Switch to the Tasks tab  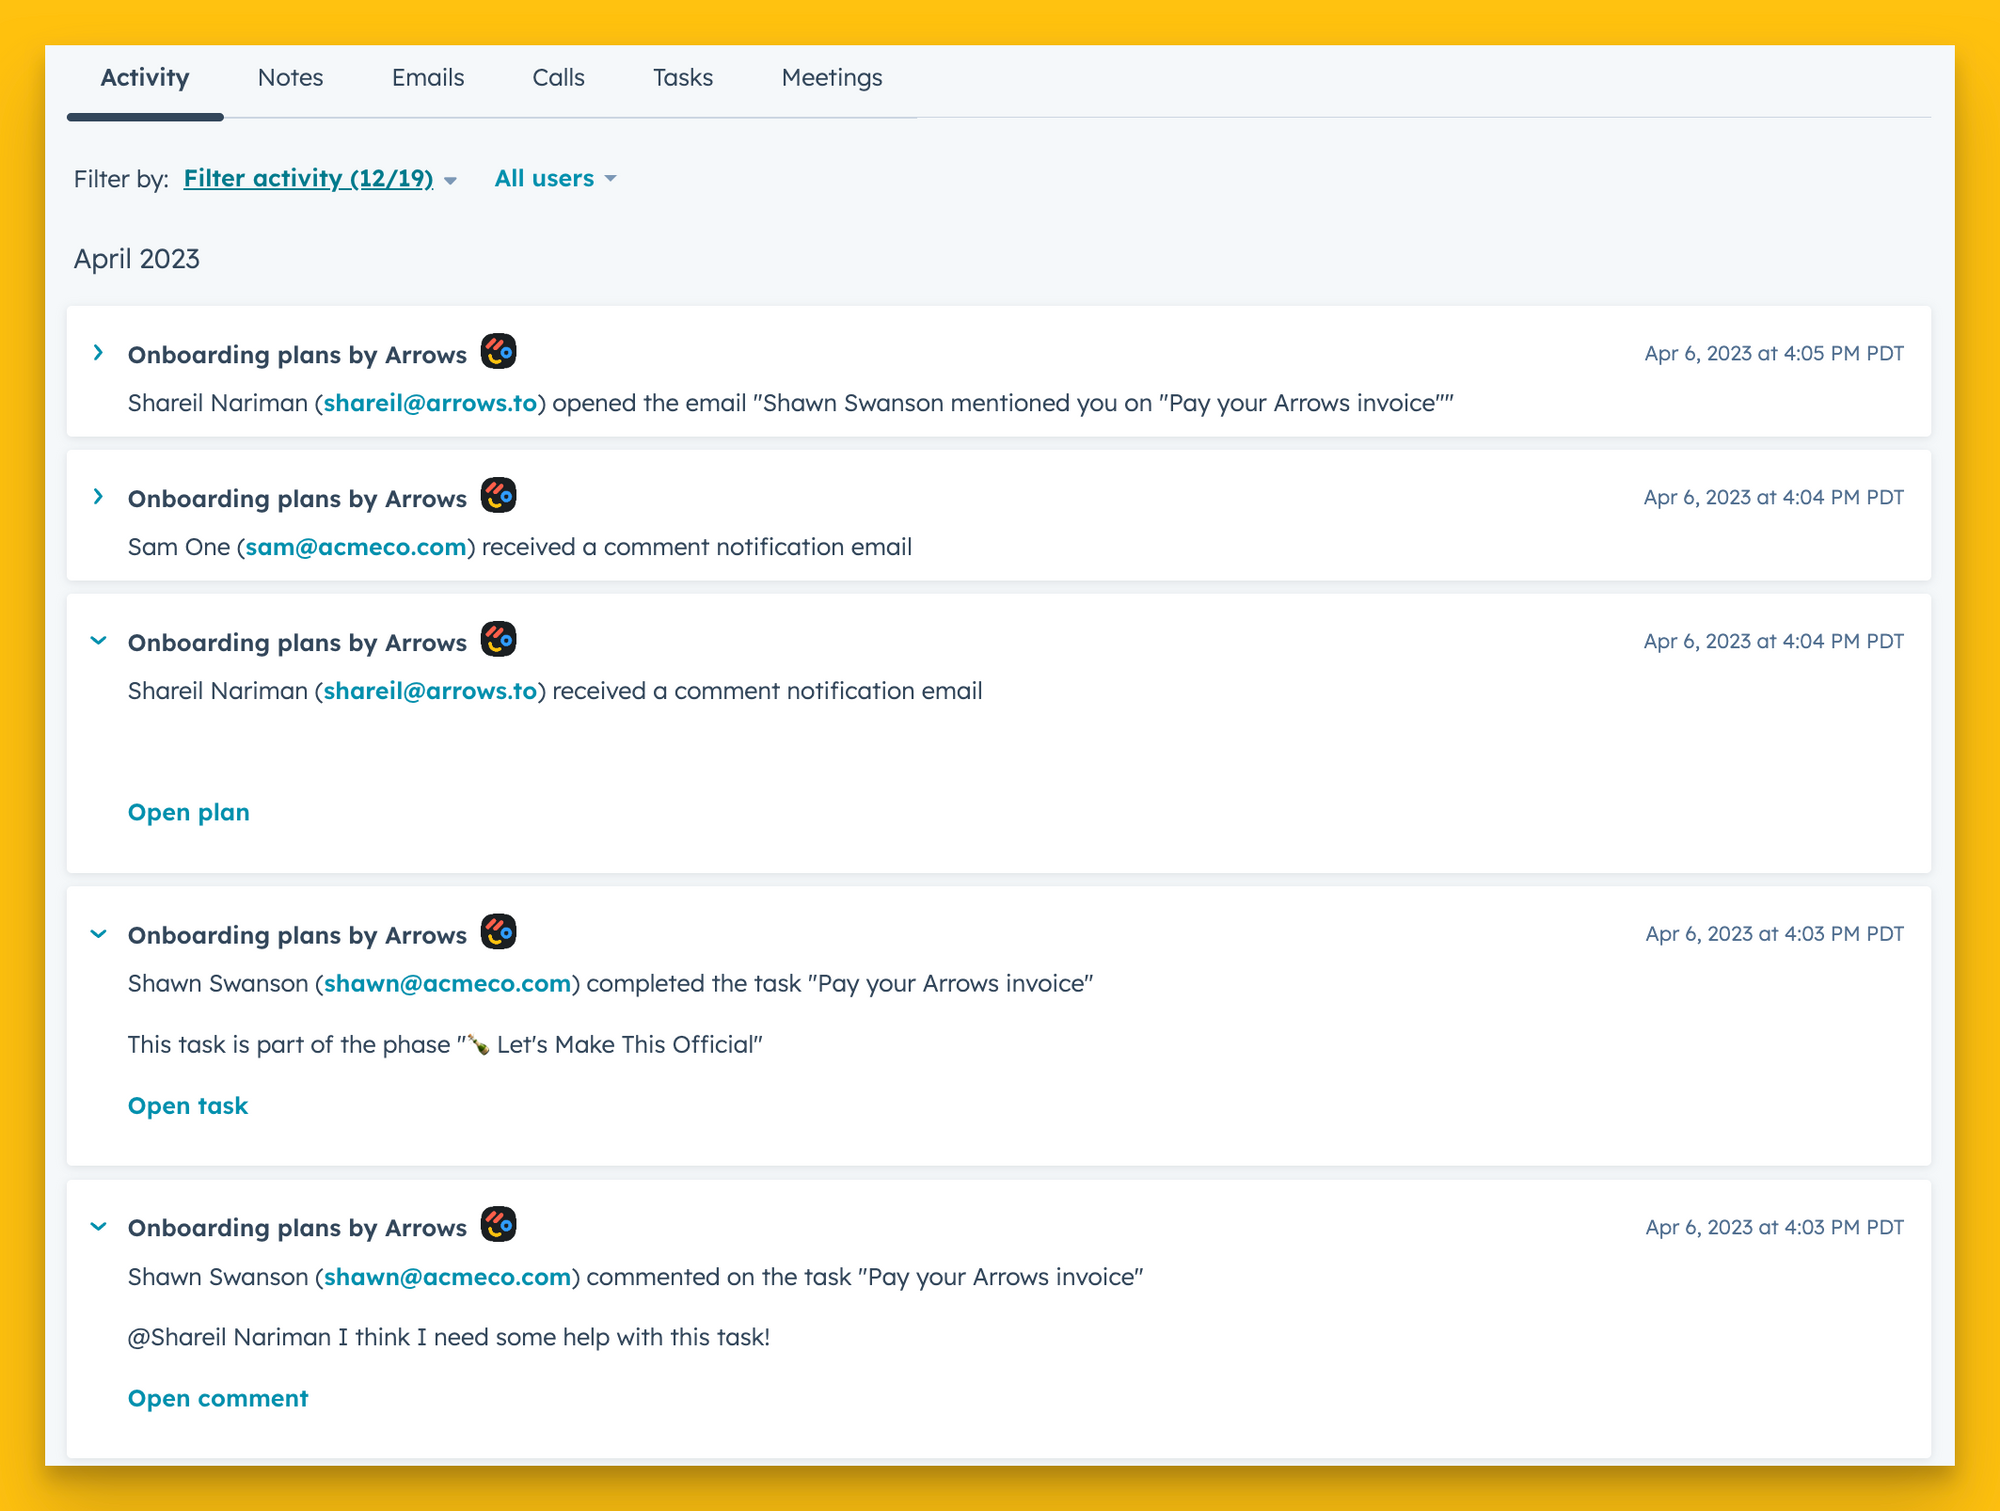(x=683, y=77)
